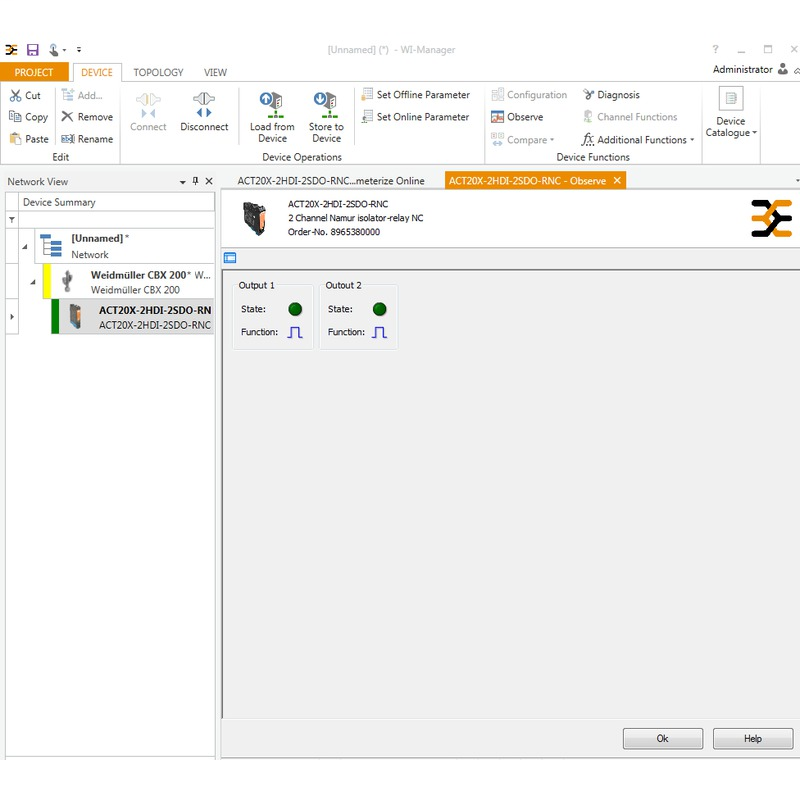Open Set Offline Parameter

[x=415, y=95]
